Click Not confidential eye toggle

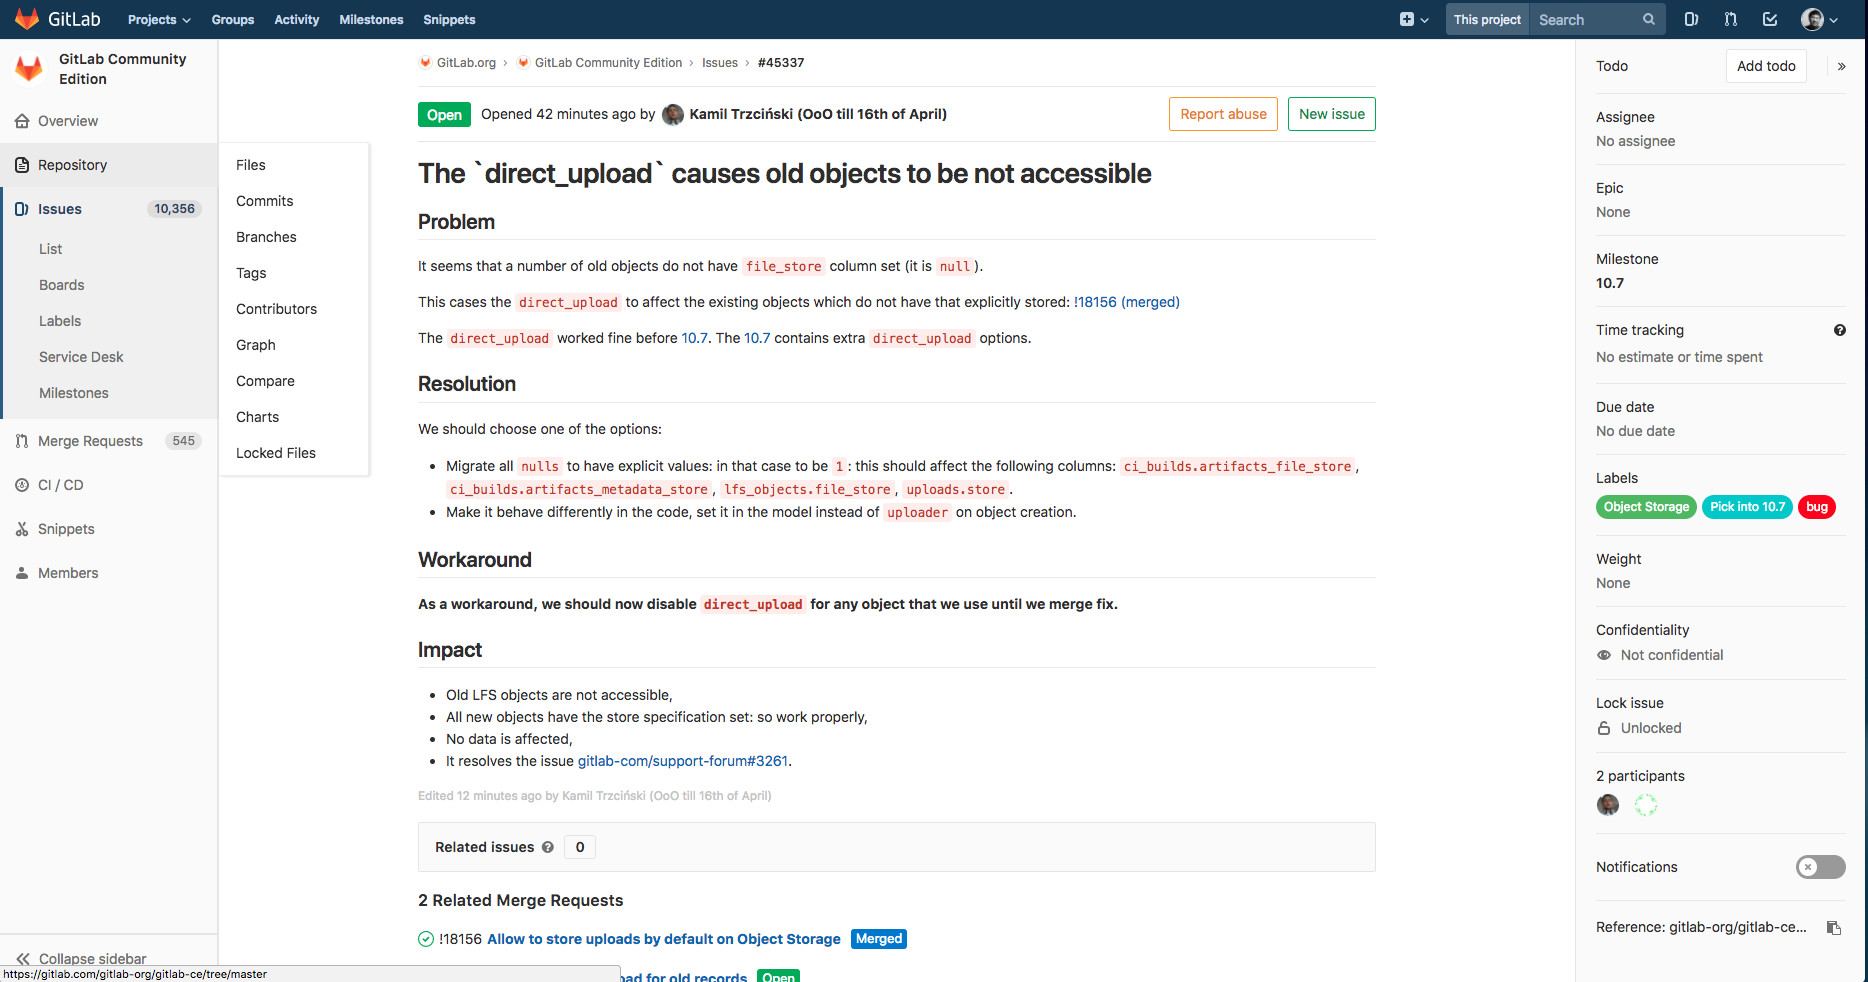tap(1604, 655)
